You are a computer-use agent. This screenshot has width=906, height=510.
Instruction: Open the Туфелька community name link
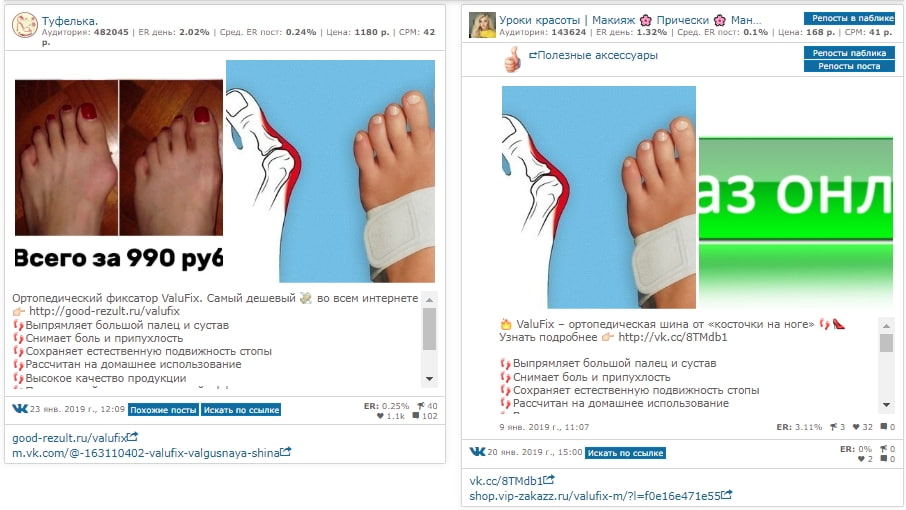[x=70, y=21]
